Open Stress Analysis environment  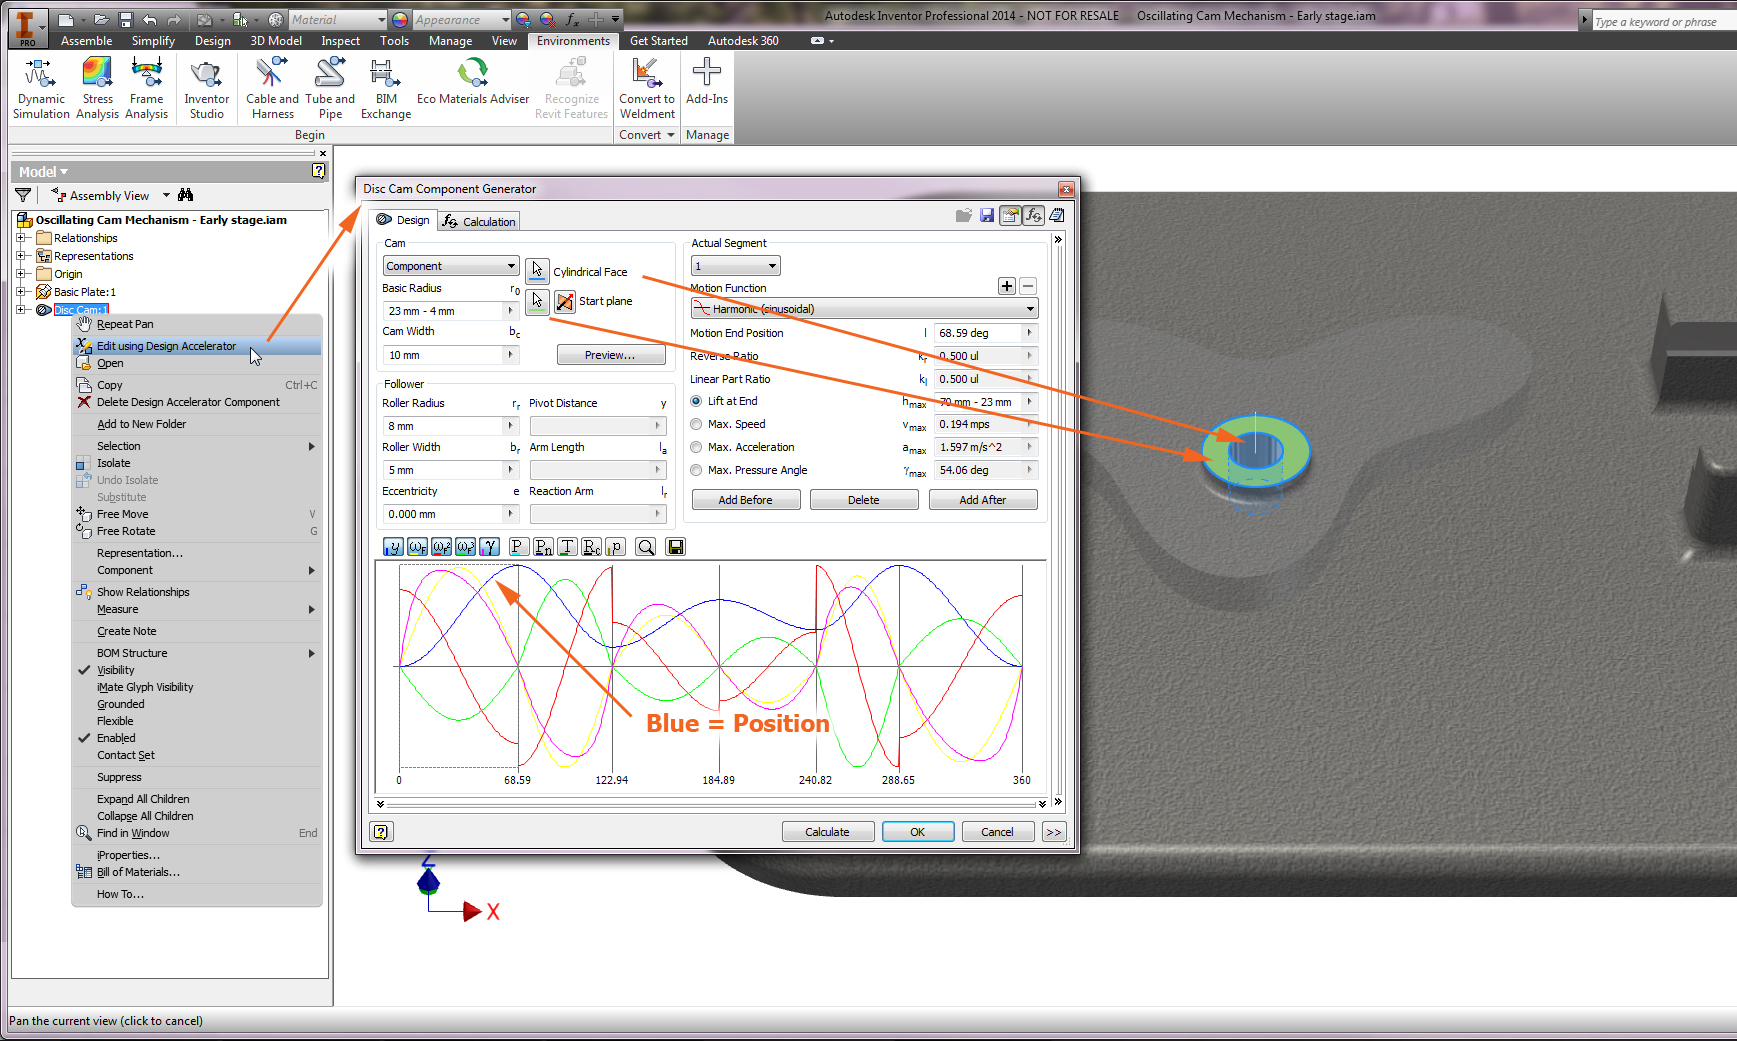point(97,88)
